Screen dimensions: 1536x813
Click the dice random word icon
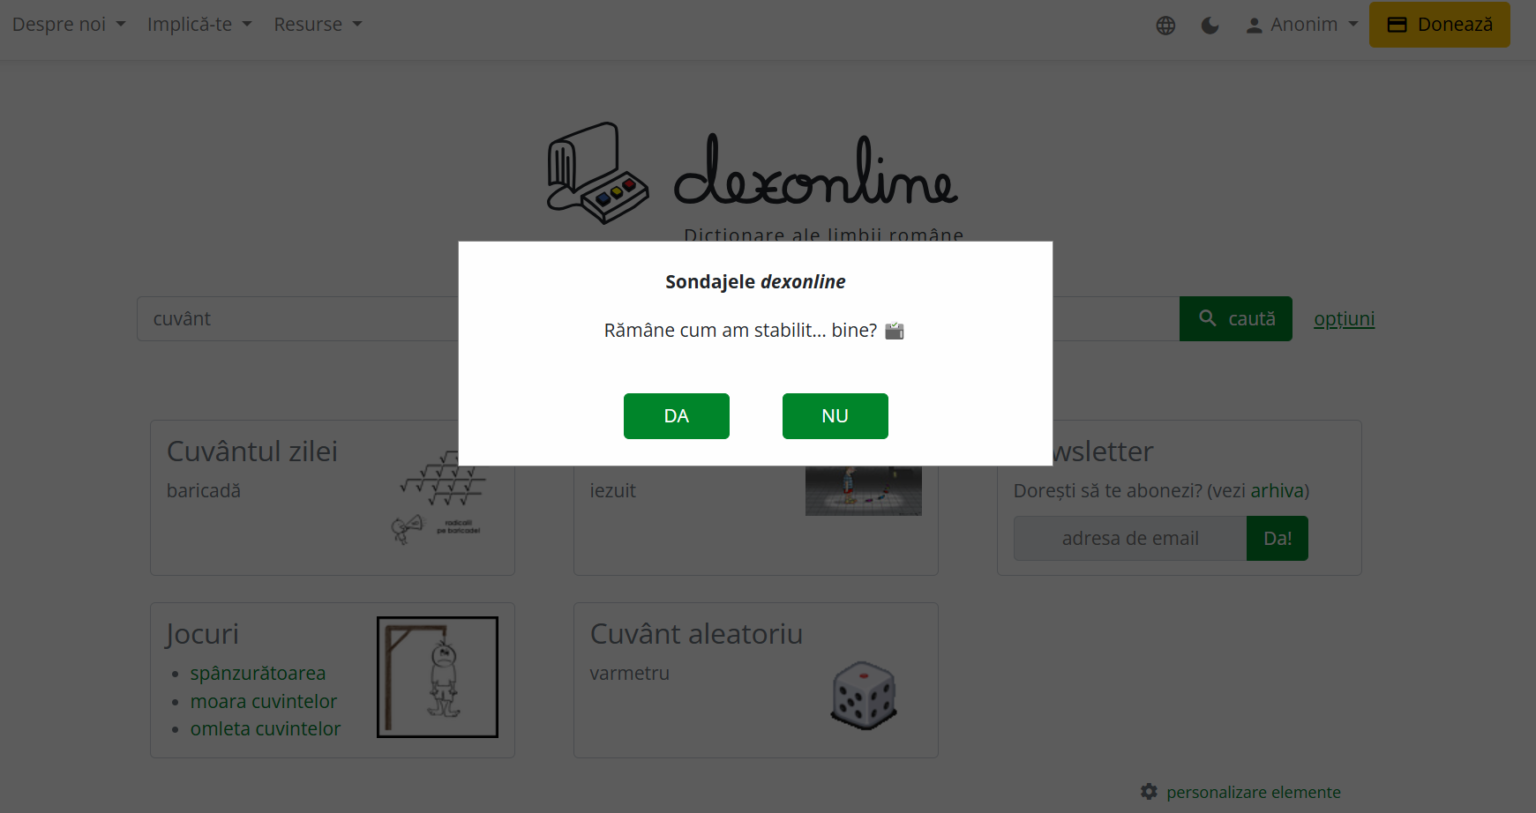[x=864, y=695]
